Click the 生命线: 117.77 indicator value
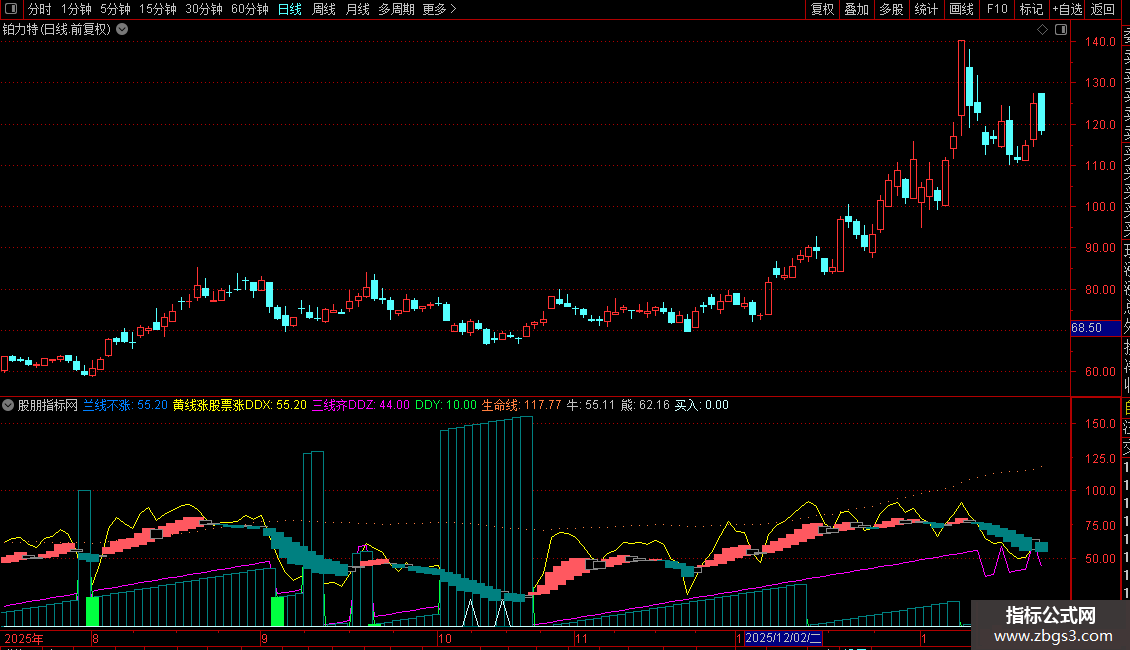Screen dimensions: 1130x650 (x=521, y=406)
